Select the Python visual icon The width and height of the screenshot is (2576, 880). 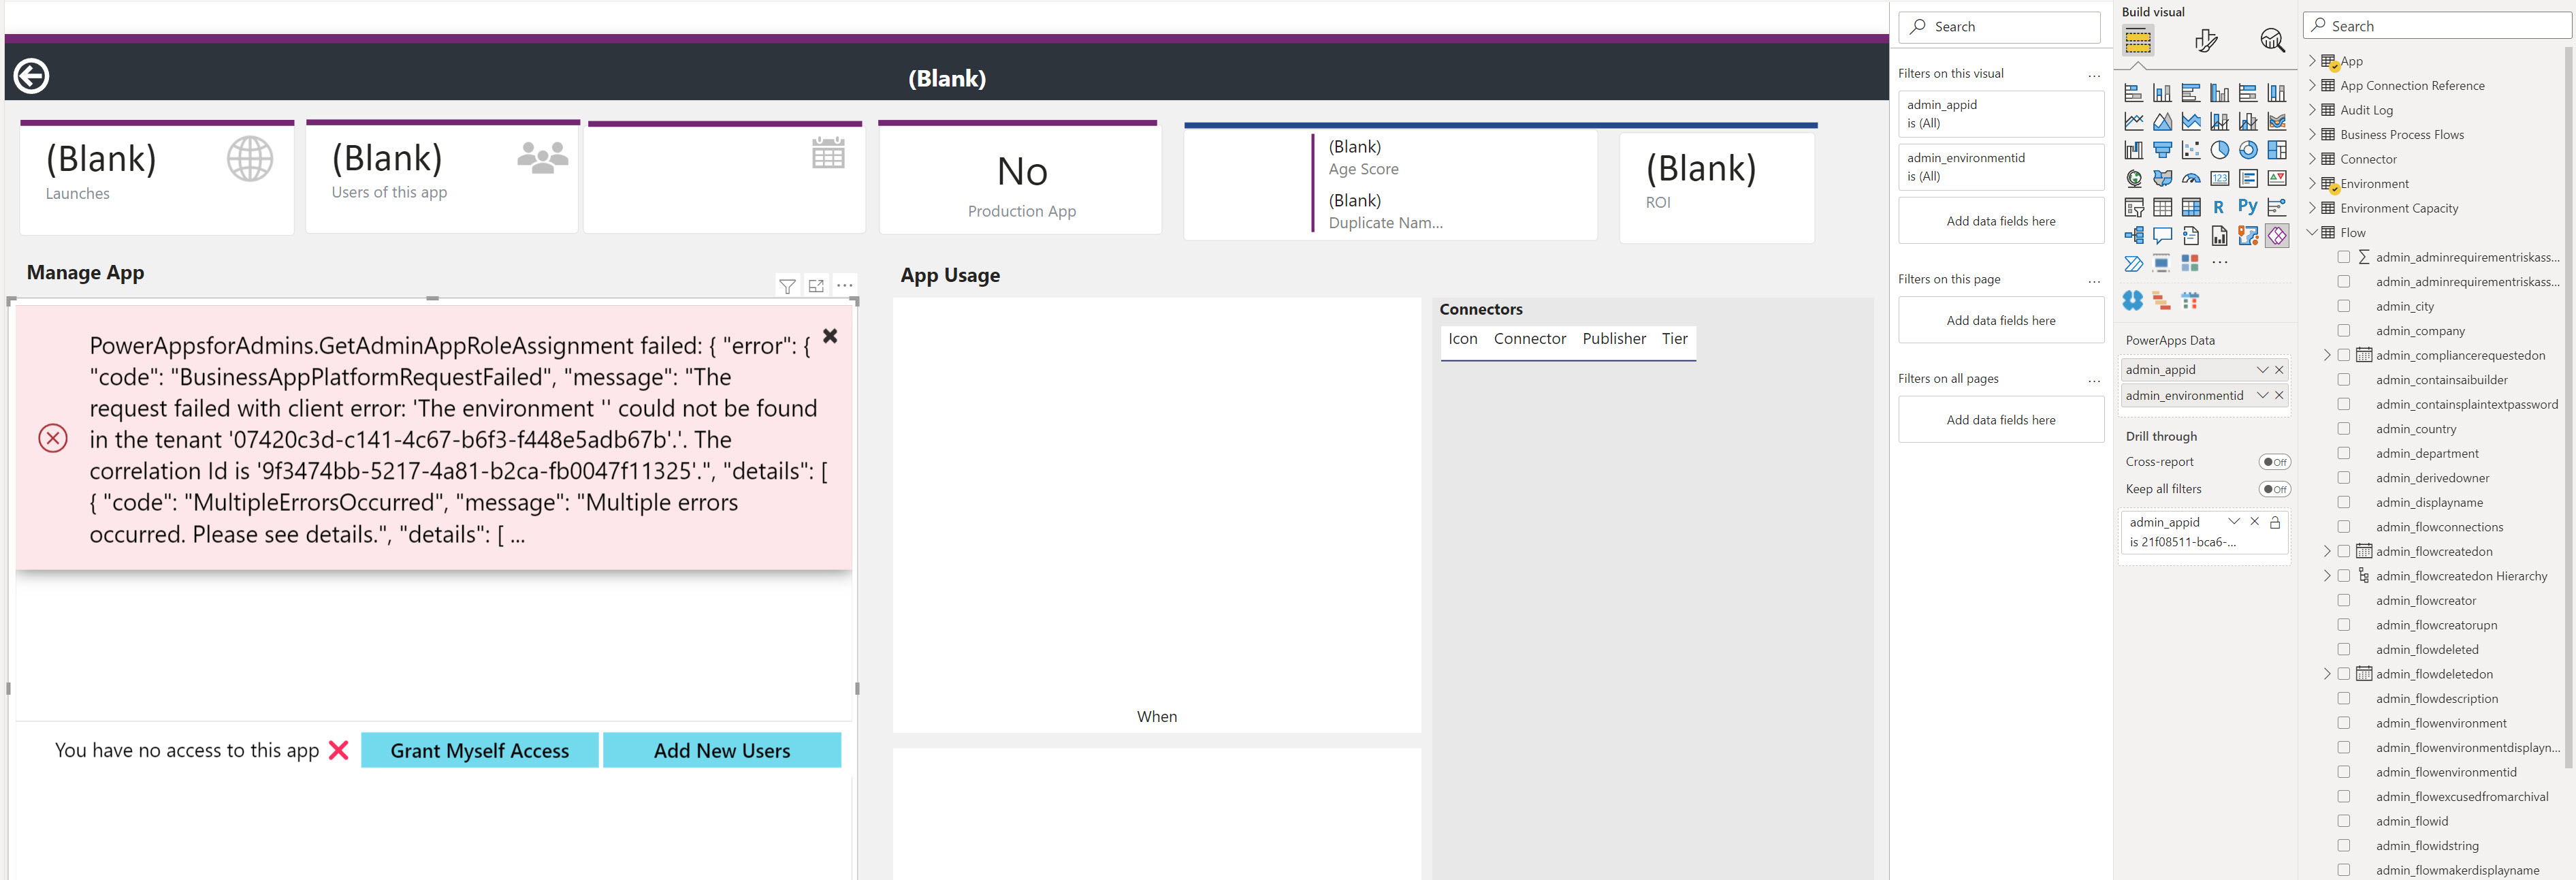click(2248, 207)
